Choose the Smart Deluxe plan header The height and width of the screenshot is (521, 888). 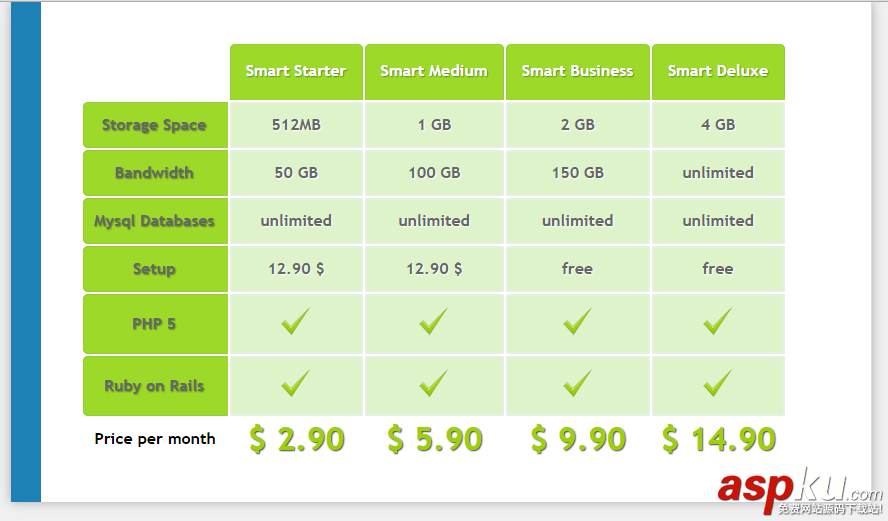[718, 71]
